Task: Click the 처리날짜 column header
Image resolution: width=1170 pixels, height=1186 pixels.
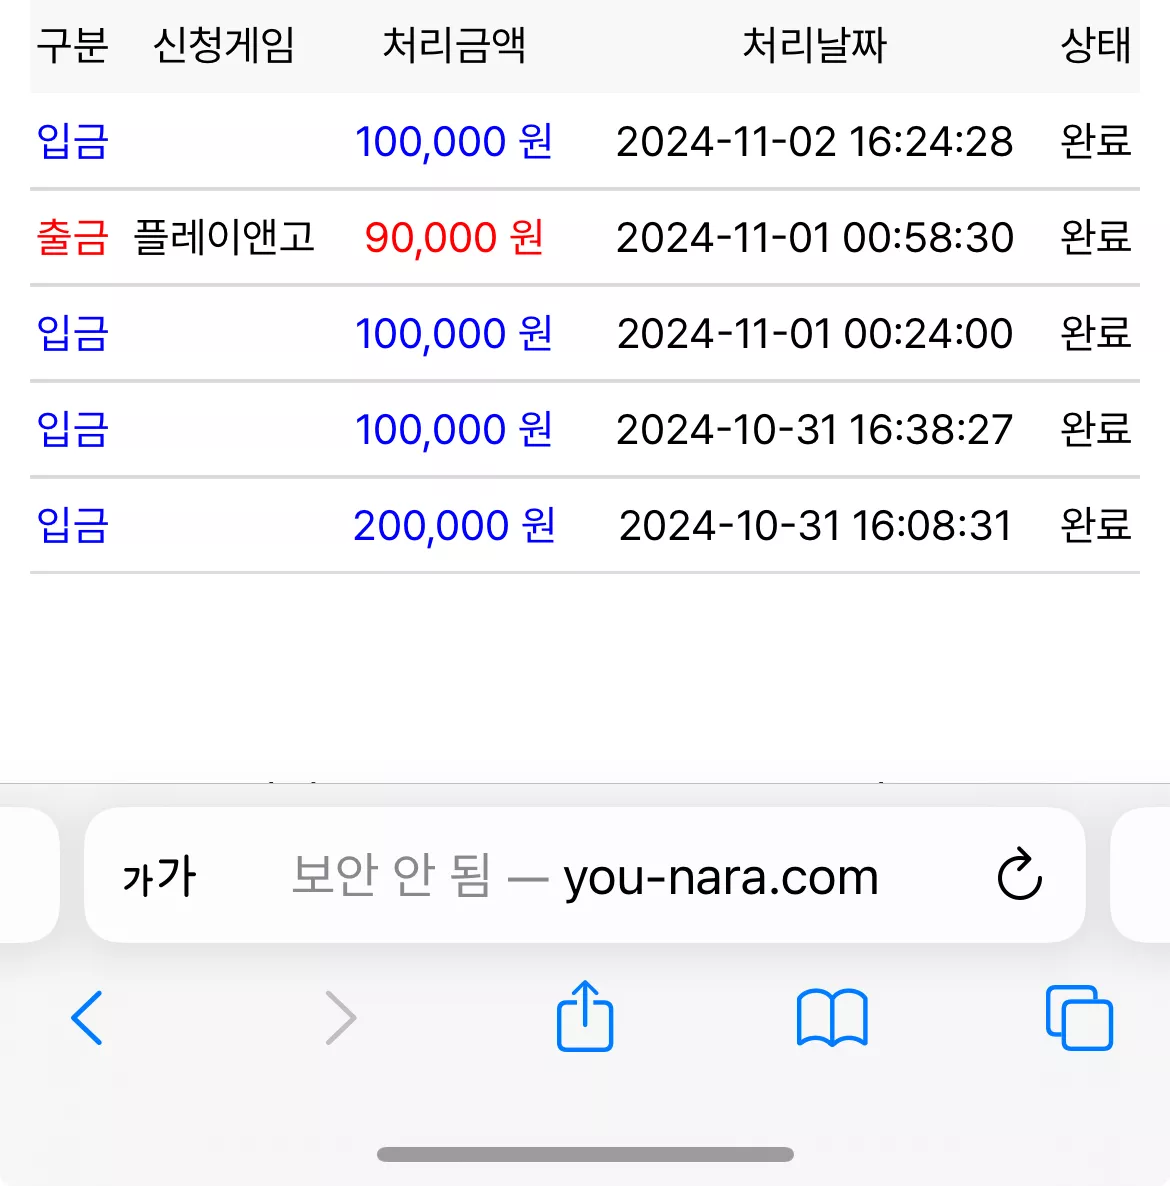Action: pos(814,45)
